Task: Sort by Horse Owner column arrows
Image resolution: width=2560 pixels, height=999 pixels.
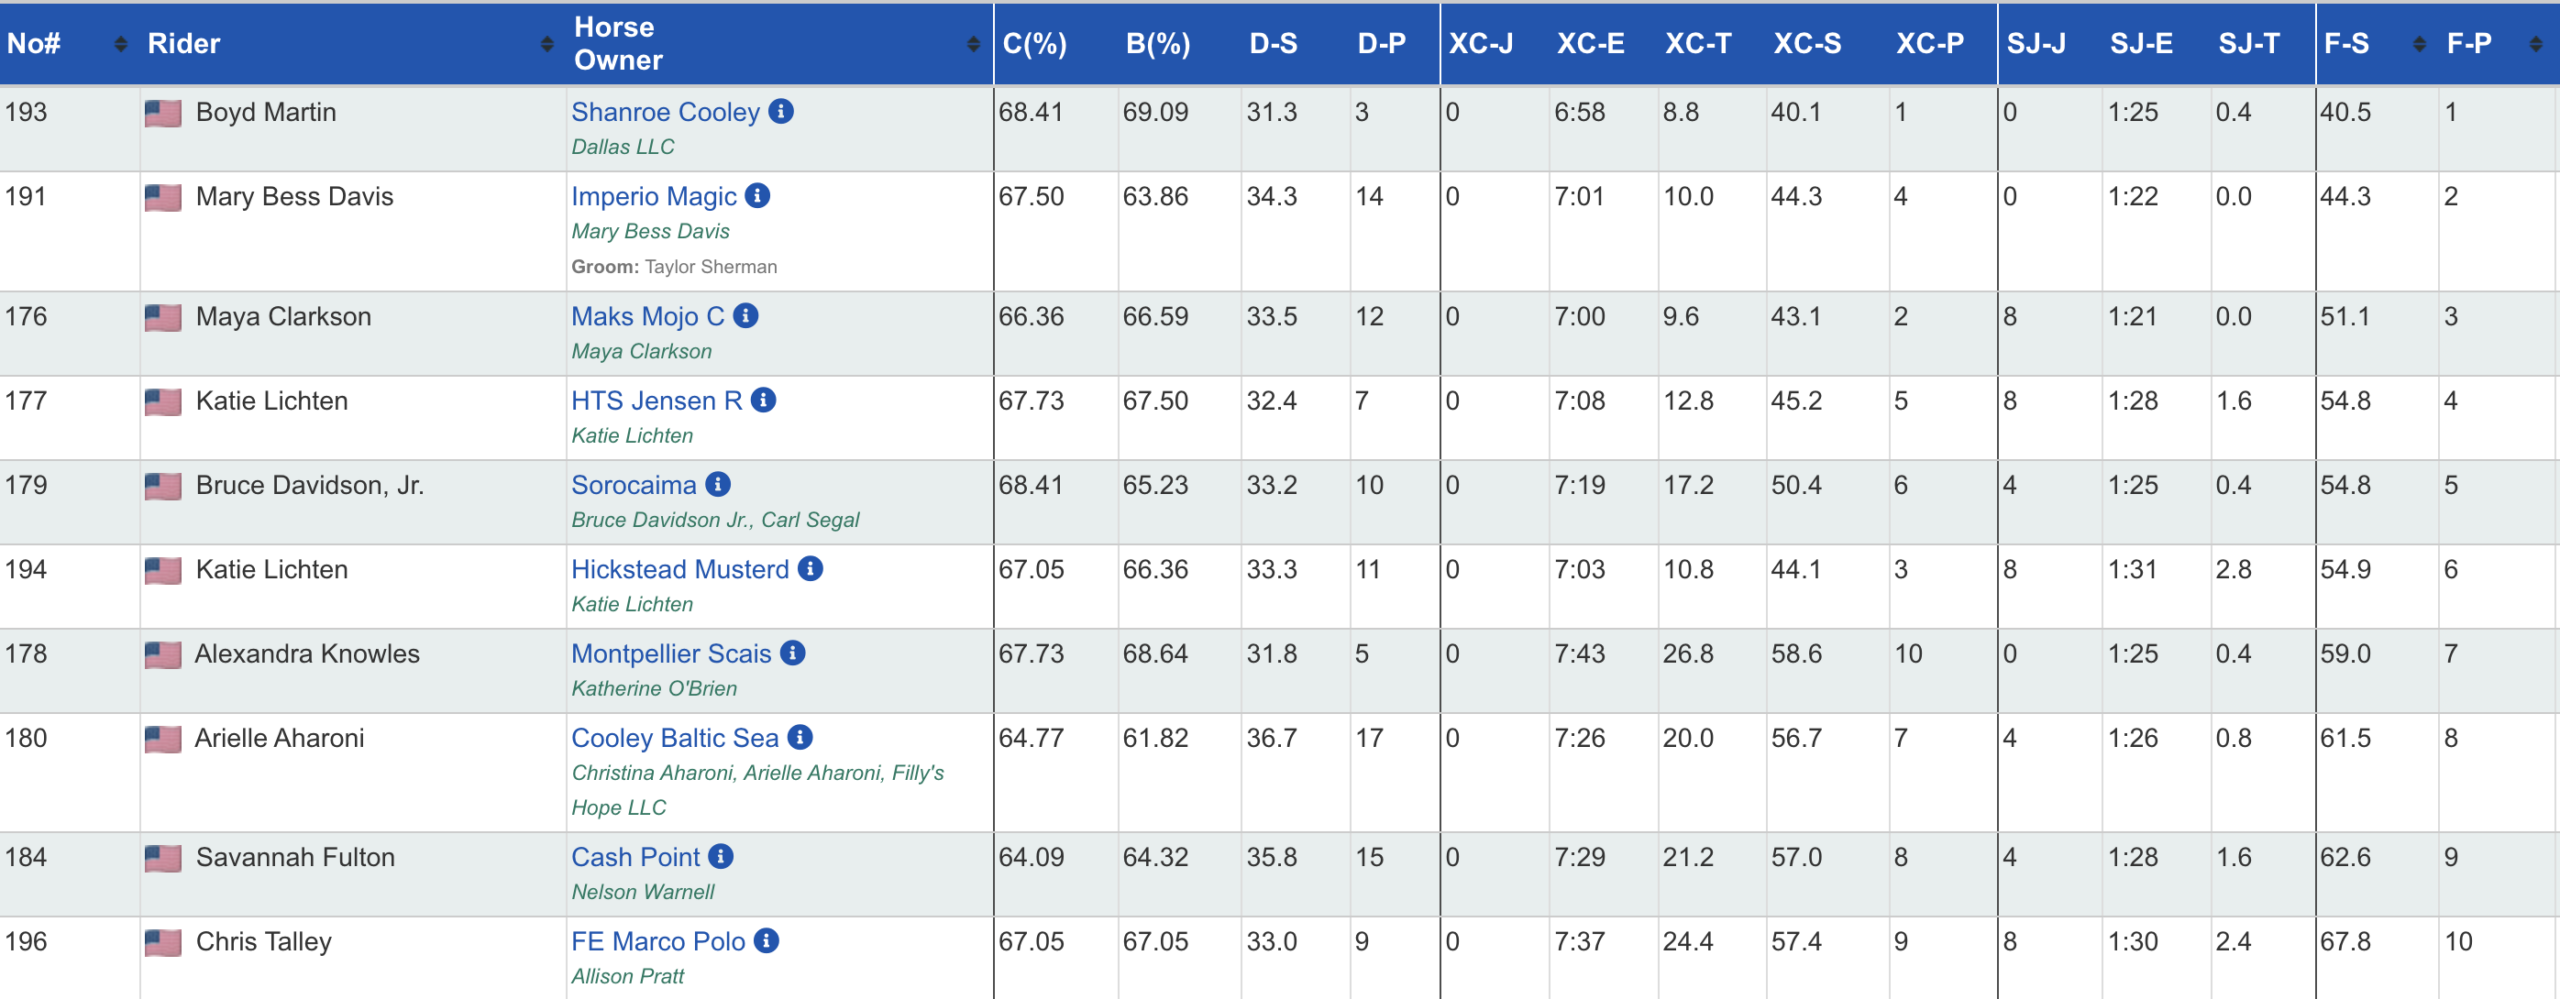Action: coord(973,44)
